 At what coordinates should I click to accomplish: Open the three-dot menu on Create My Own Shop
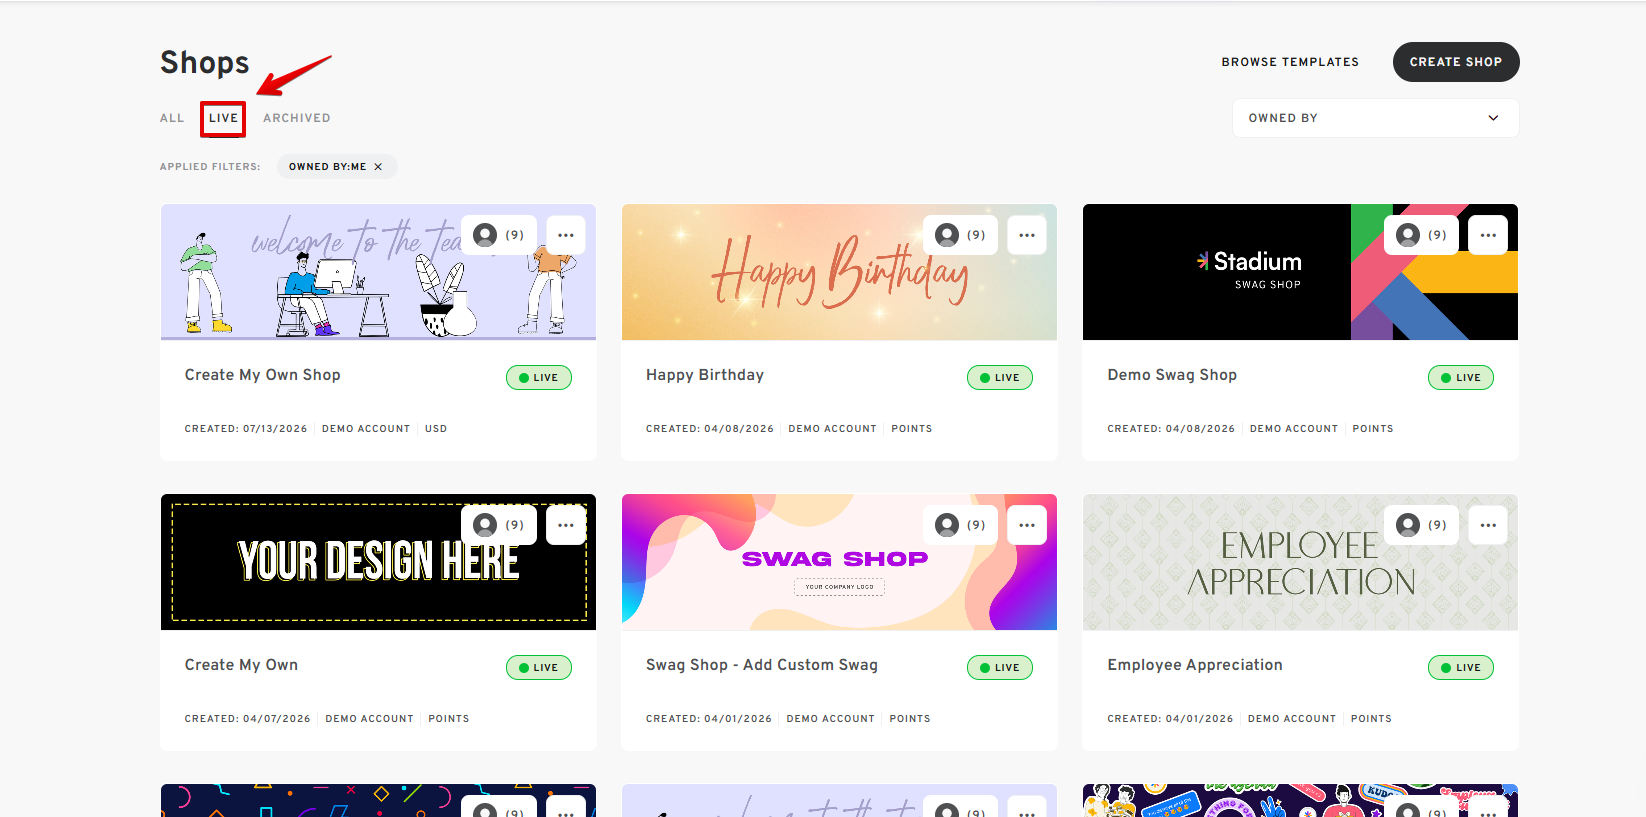point(566,235)
